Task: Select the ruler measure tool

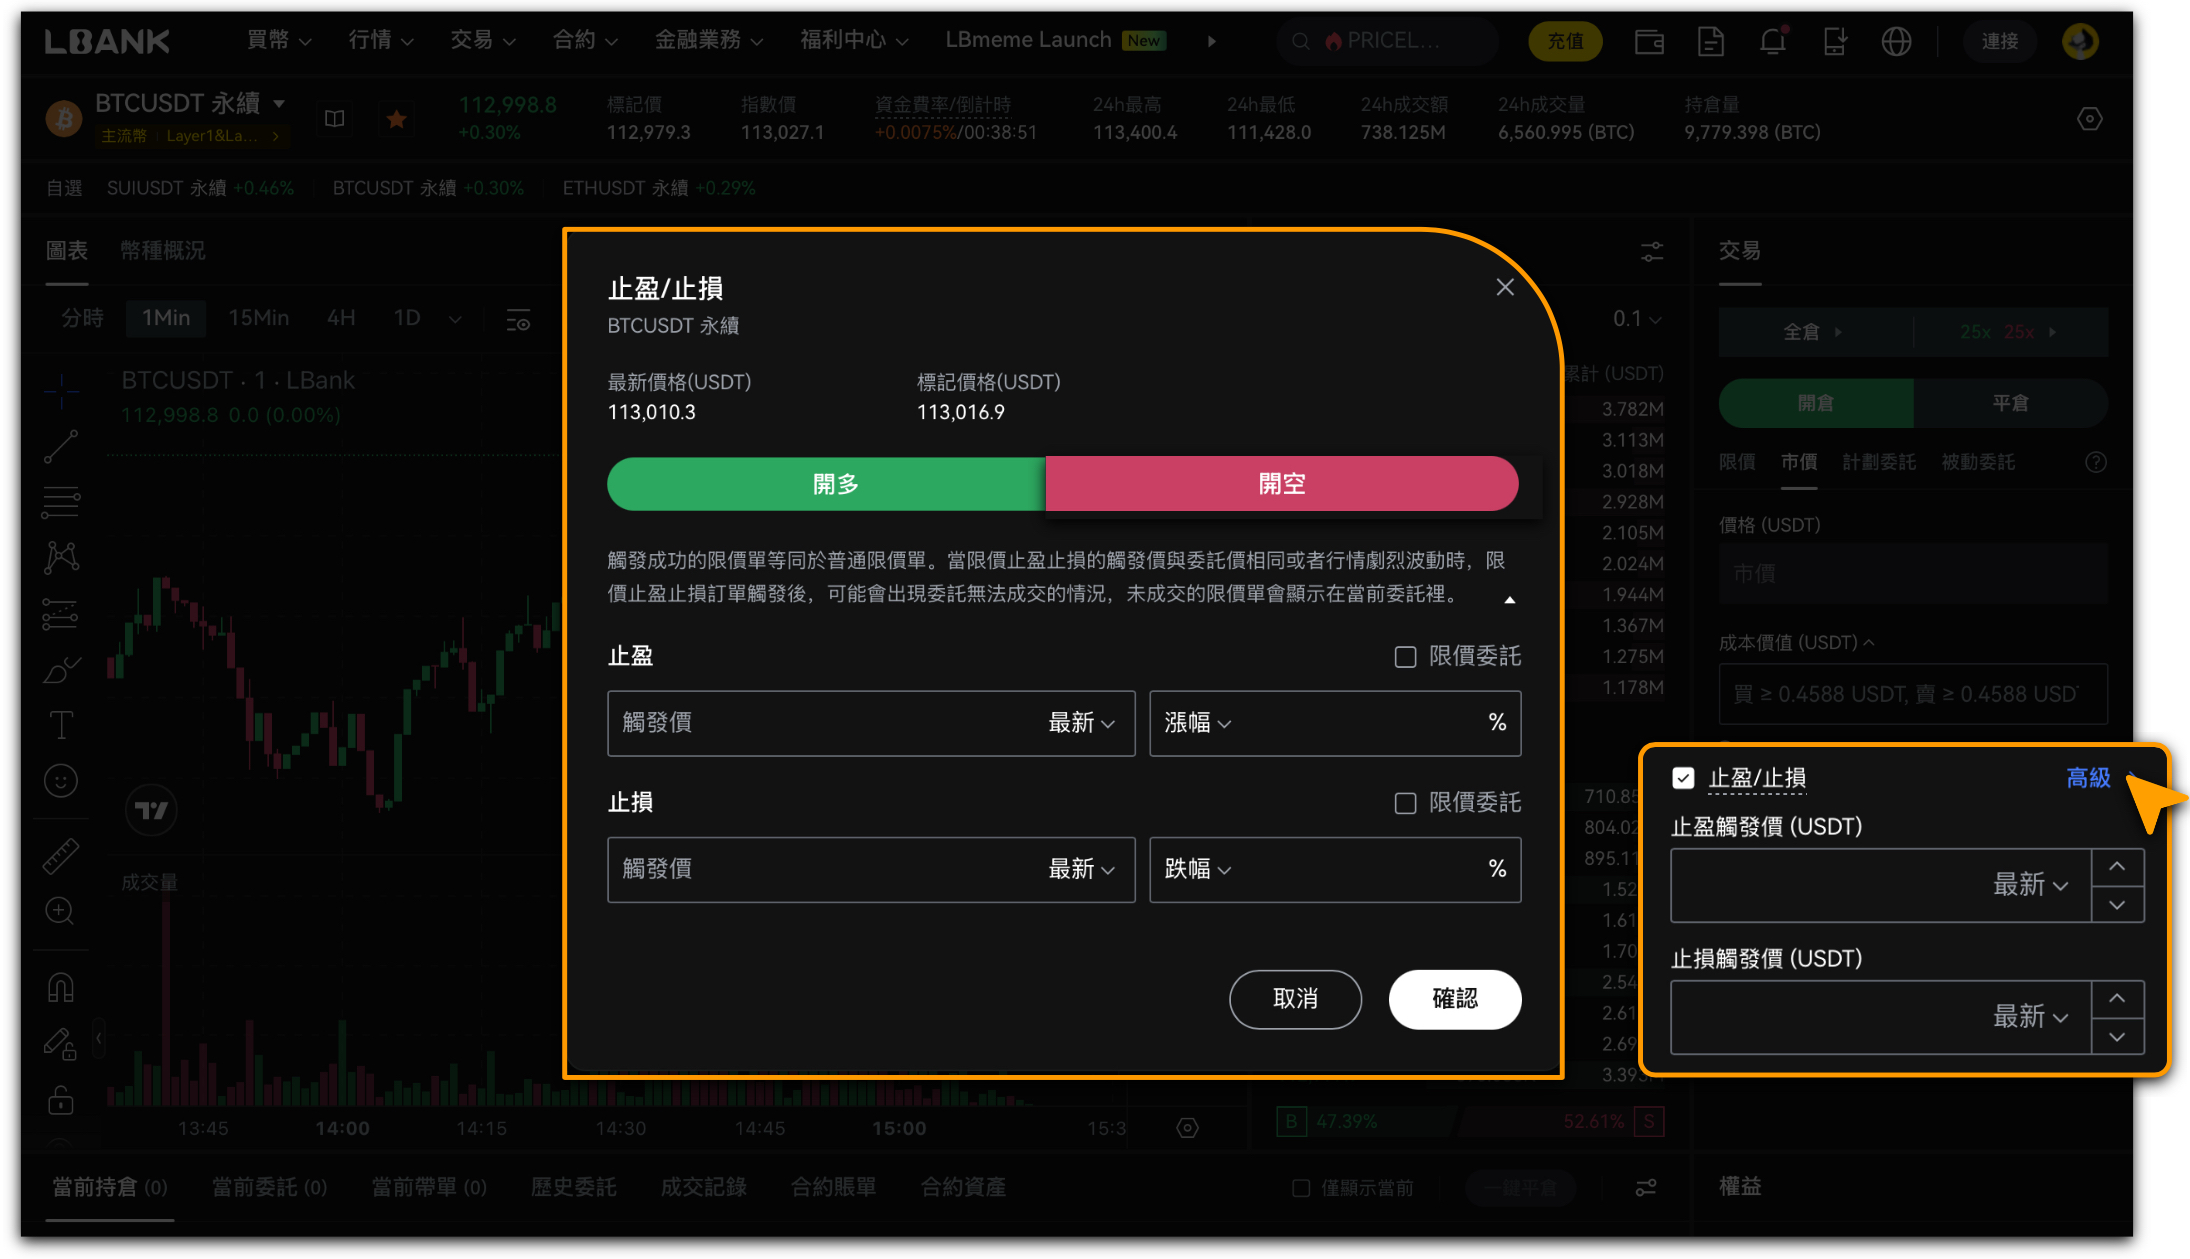Action: pyautogui.click(x=61, y=856)
